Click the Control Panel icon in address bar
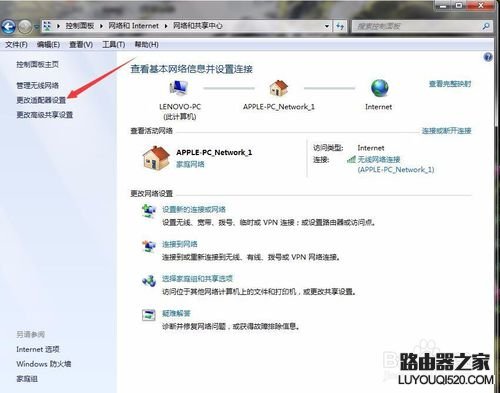 coord(48,26)
